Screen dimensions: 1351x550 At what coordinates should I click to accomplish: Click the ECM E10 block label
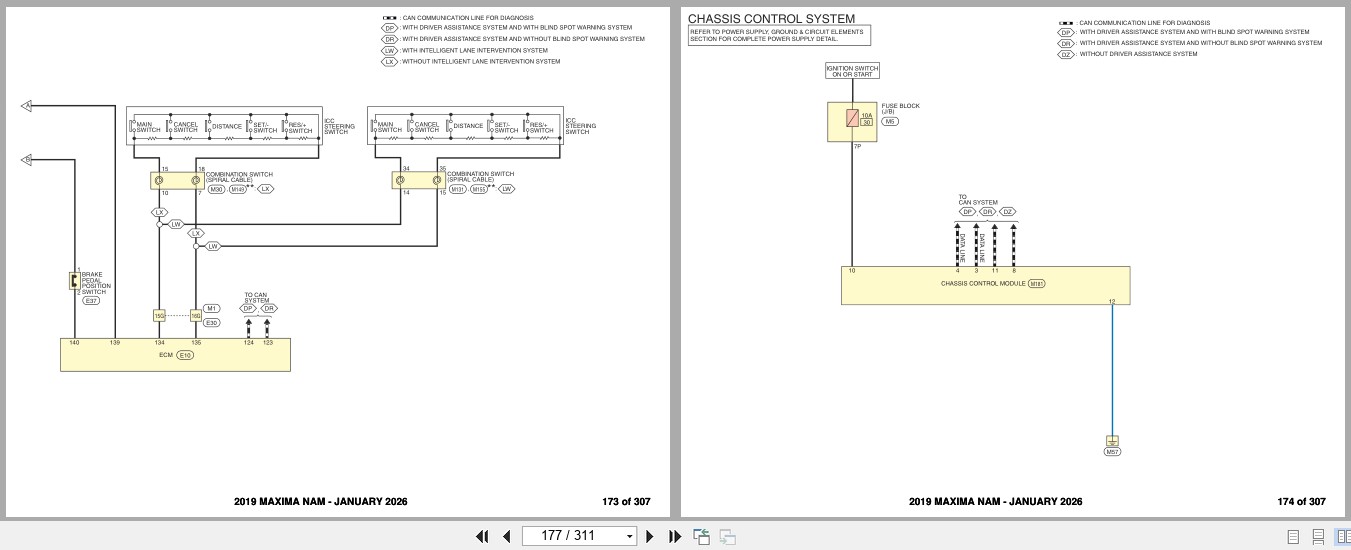tap(175, 355)
